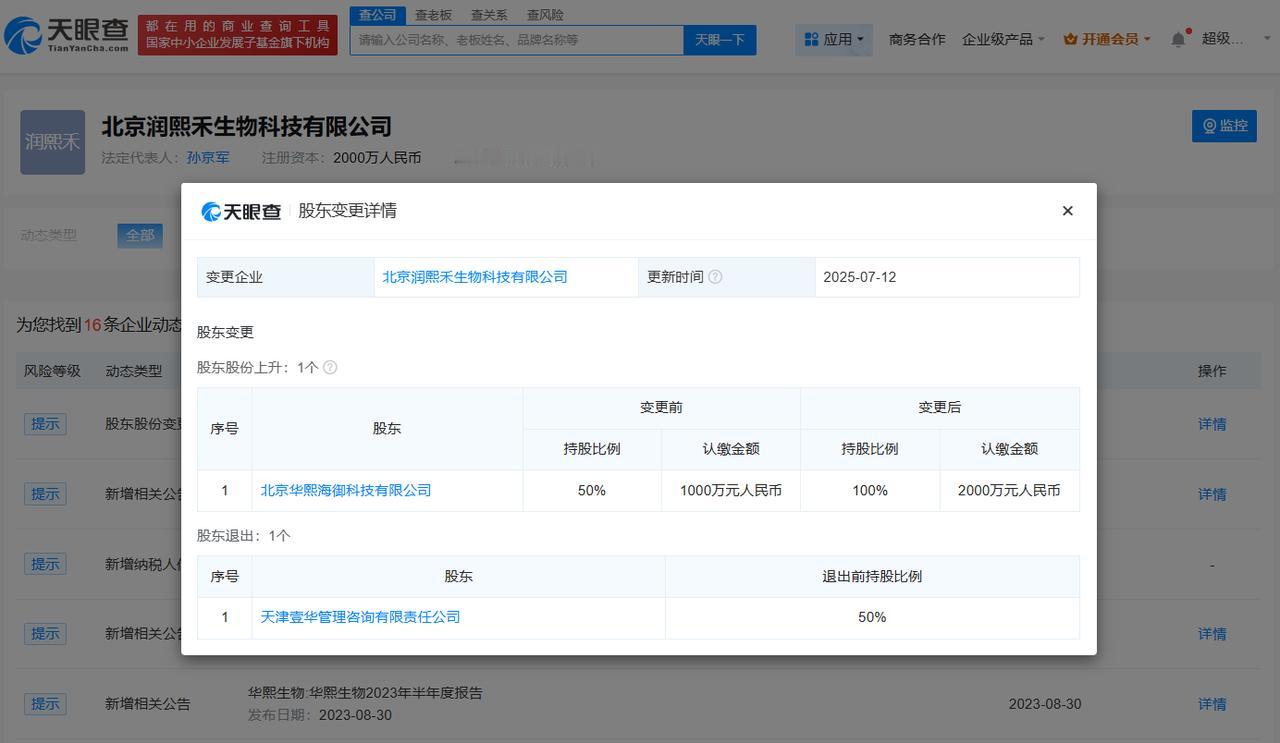Click the 注册资本 2000万人民币 text
This screenshot has width=1280, height=743.
click(341, 158)
